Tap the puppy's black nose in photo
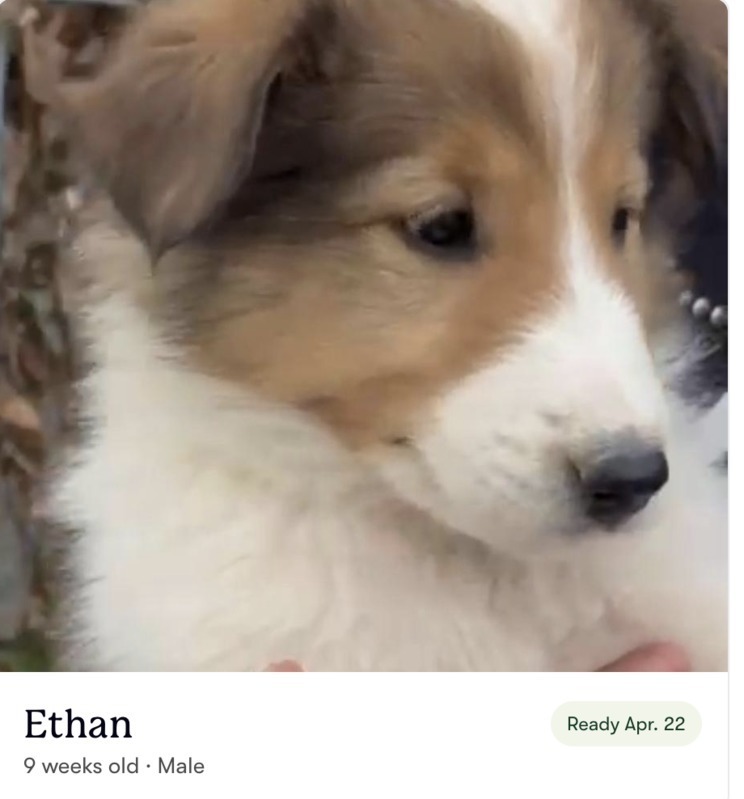 pos(623,477)
